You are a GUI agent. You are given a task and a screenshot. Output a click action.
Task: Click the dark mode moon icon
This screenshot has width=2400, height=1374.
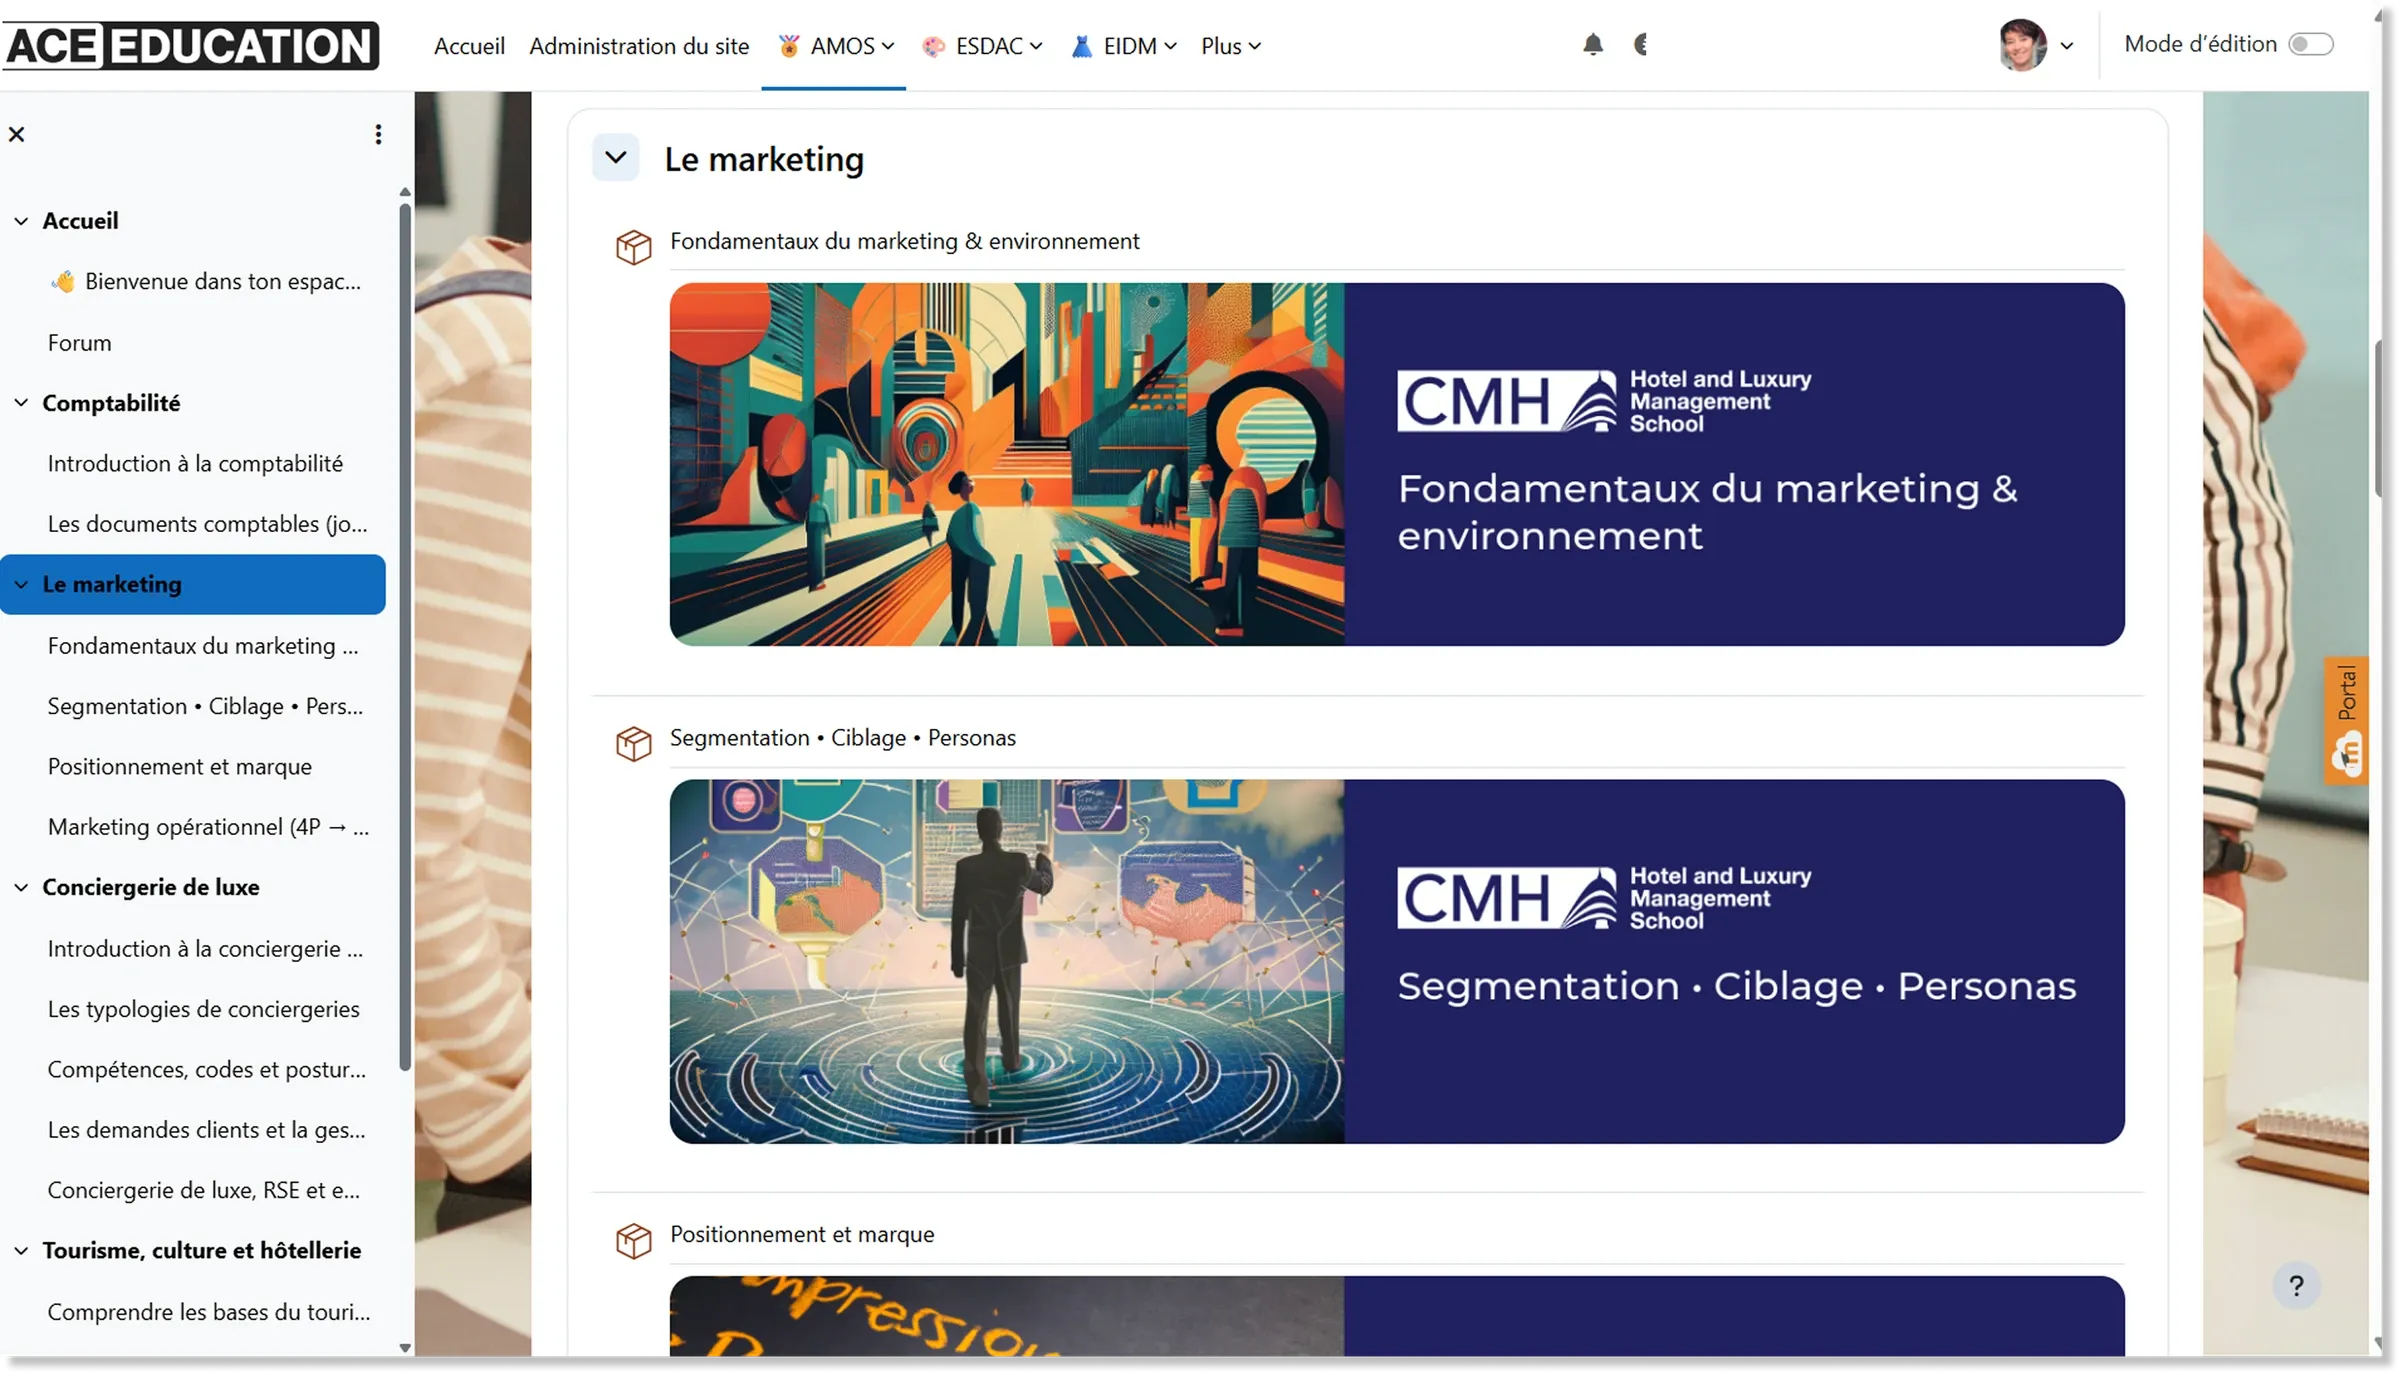click(x=1641, y=45)
